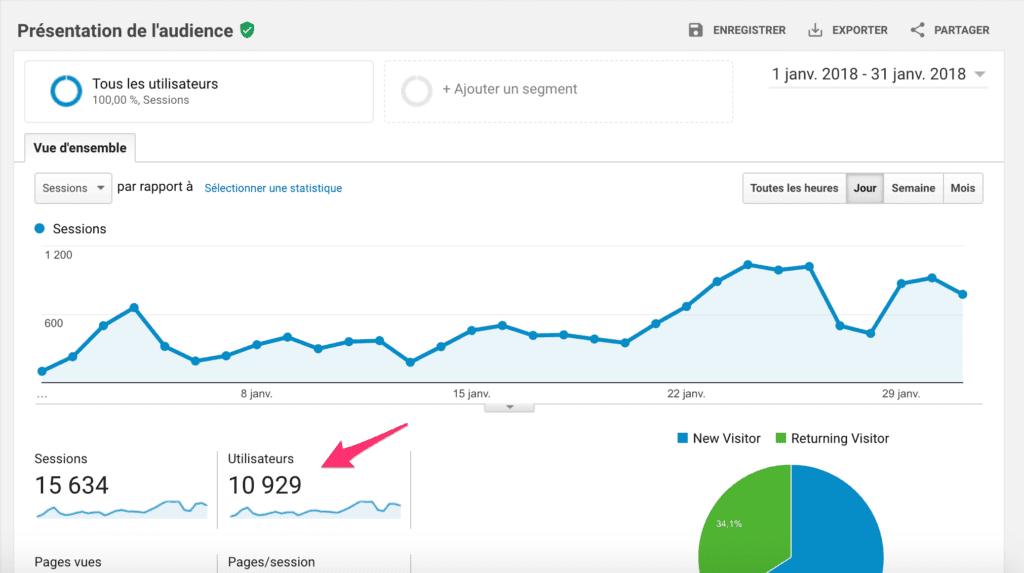Click the Sessions 15 634 sparkline
The image size is (1024, 573).
click(x=121, y=509)
